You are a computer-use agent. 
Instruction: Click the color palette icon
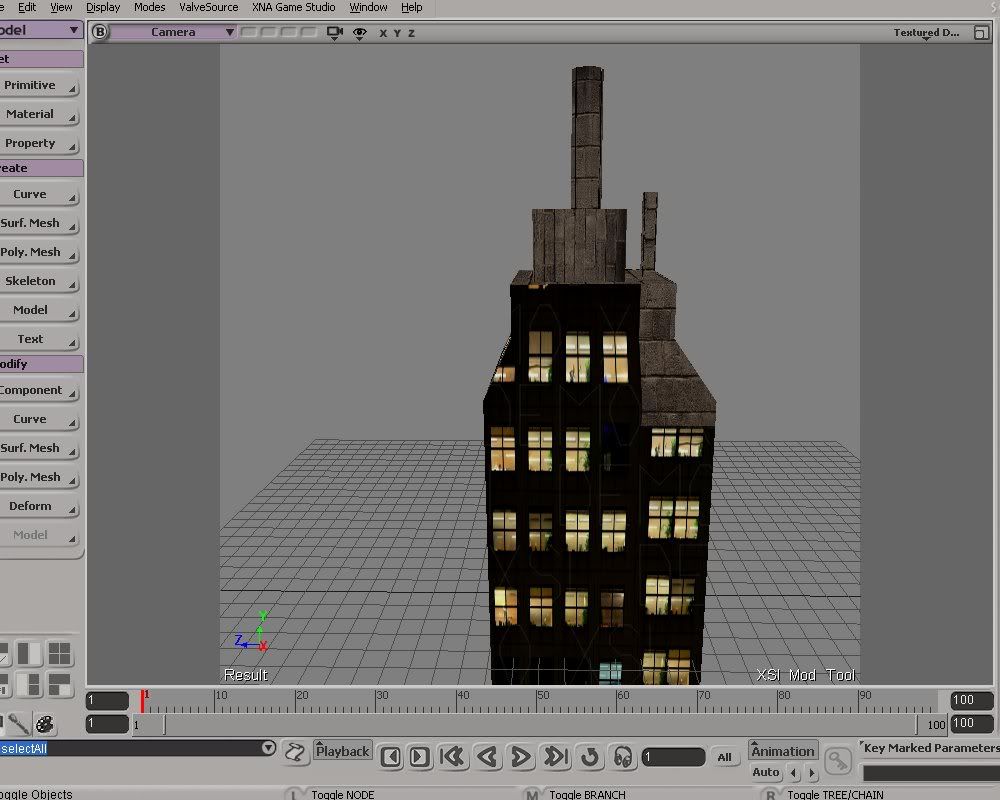click(45, 724)
